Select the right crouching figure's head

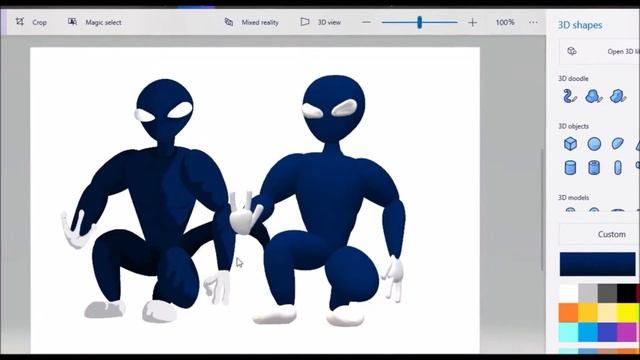click(334, 109)
